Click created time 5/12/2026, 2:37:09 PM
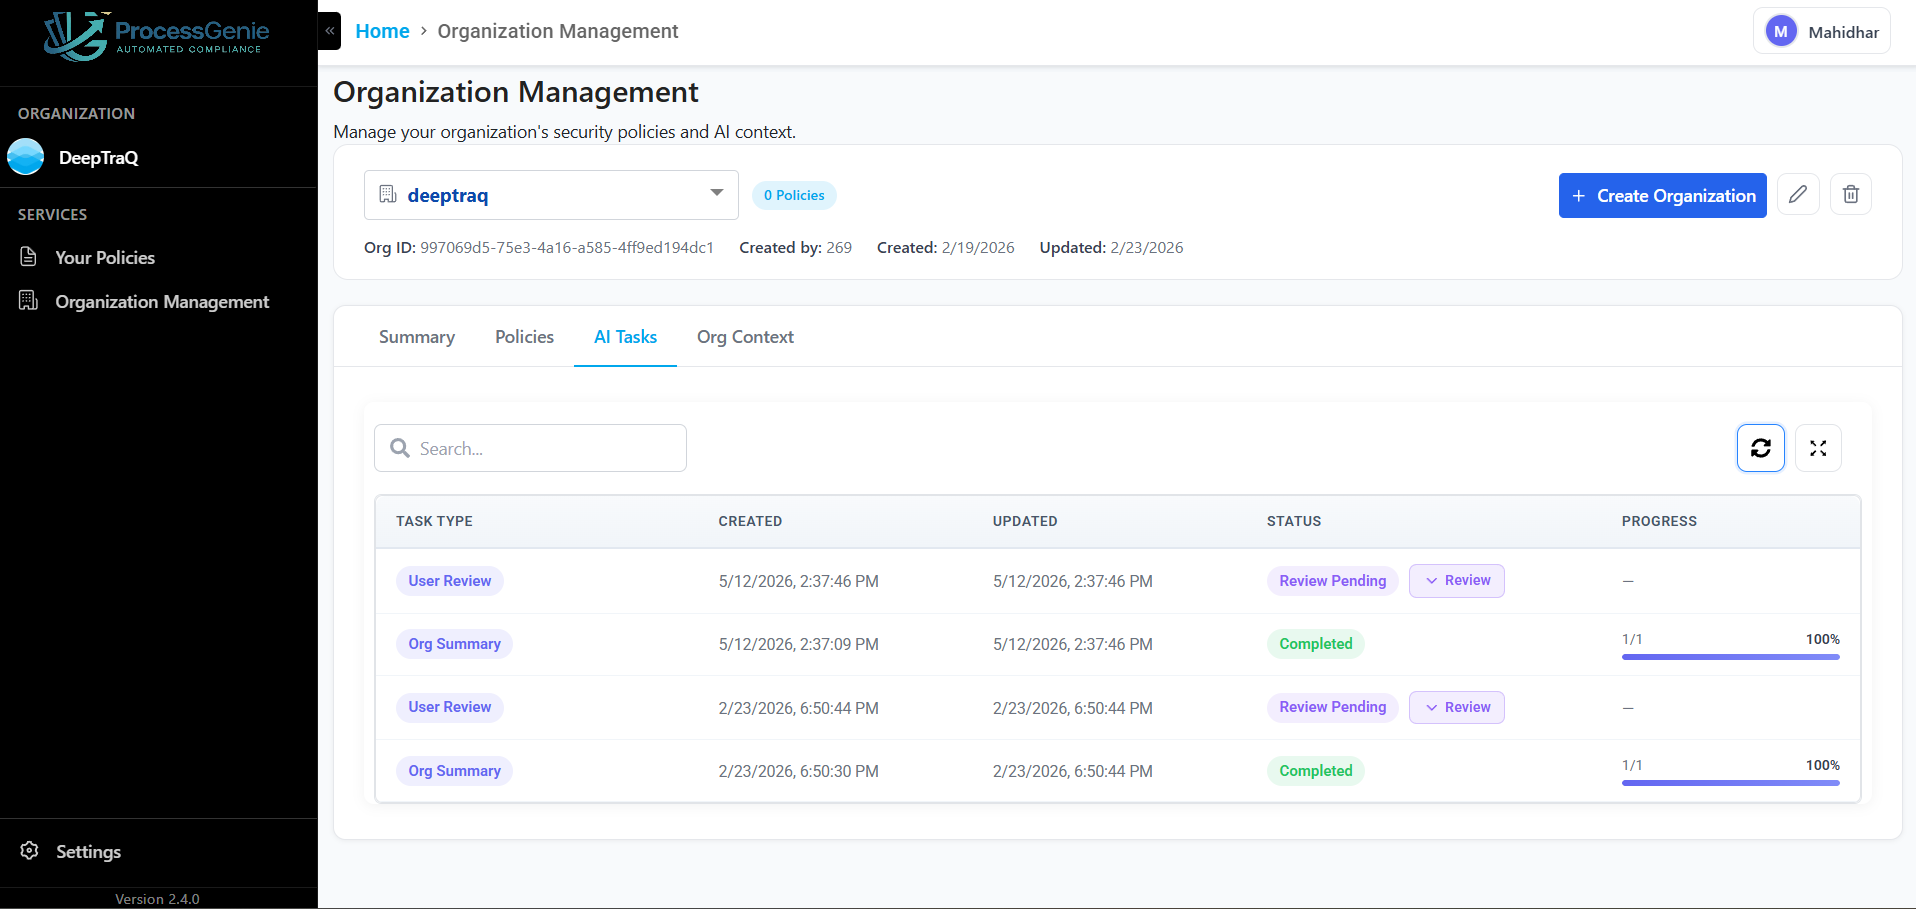Image resolution: width=1916 pixels, height=909 pixels. (x=798, y=644)
